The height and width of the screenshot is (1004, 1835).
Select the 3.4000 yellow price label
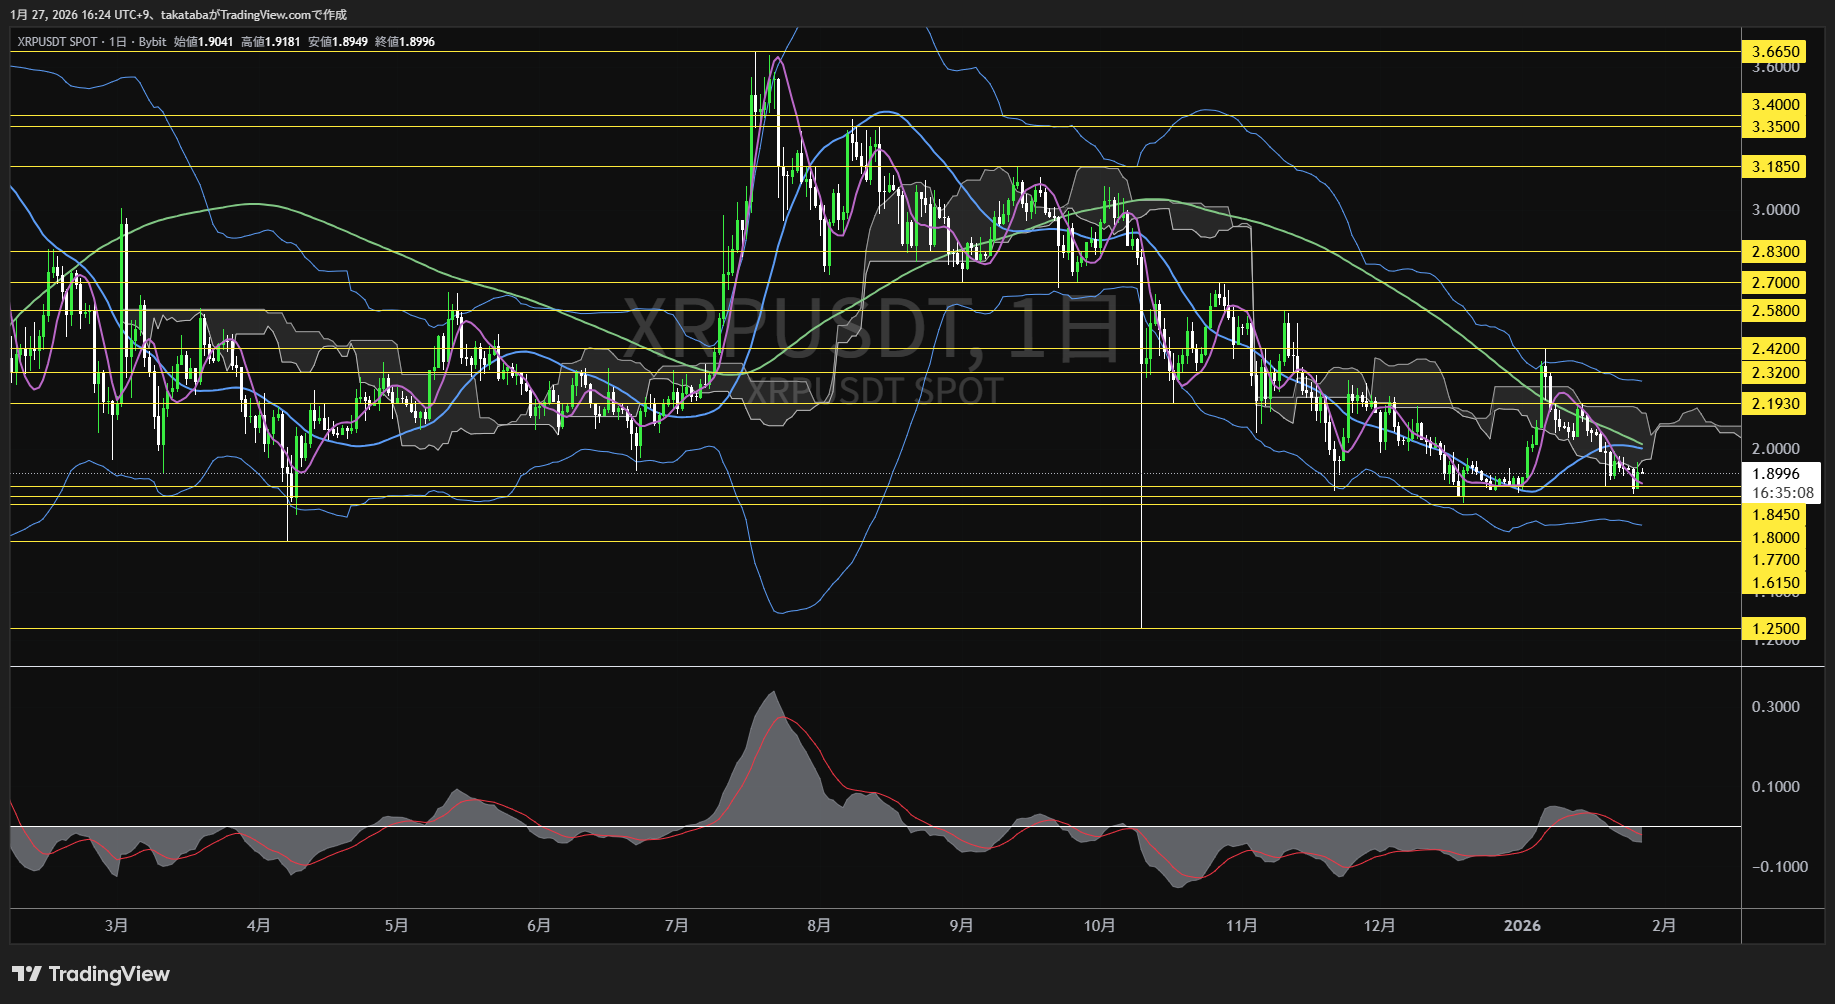pos(1775,105)
